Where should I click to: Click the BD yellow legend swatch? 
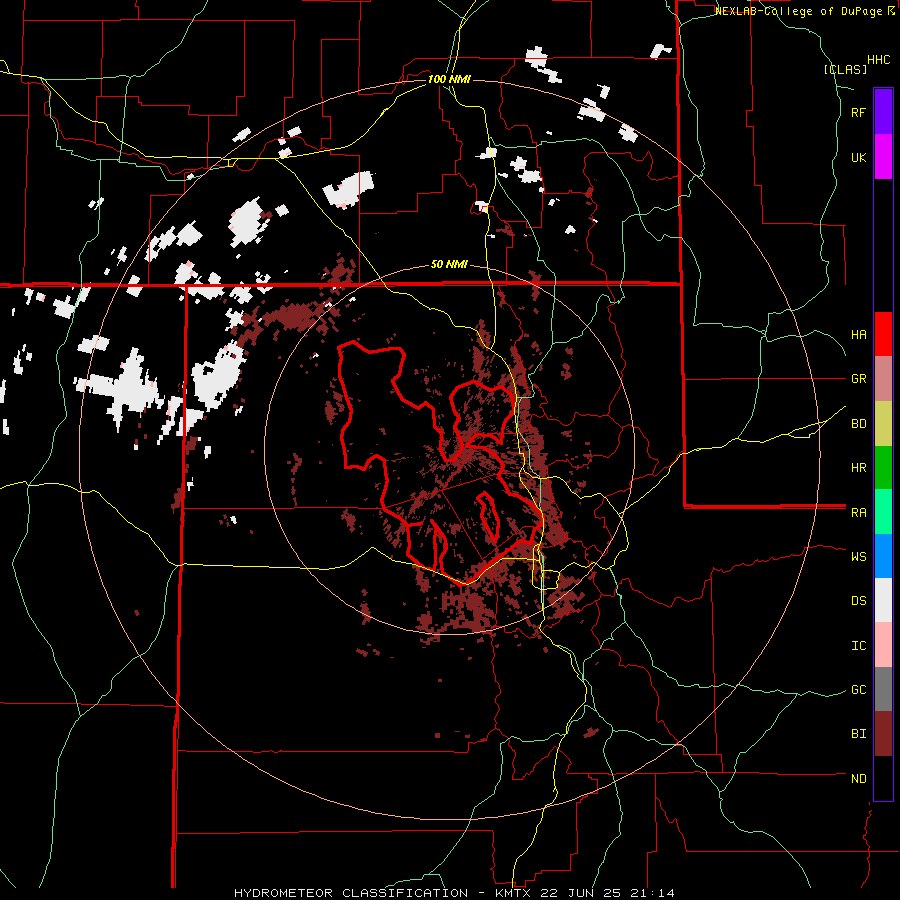point(883,424)
